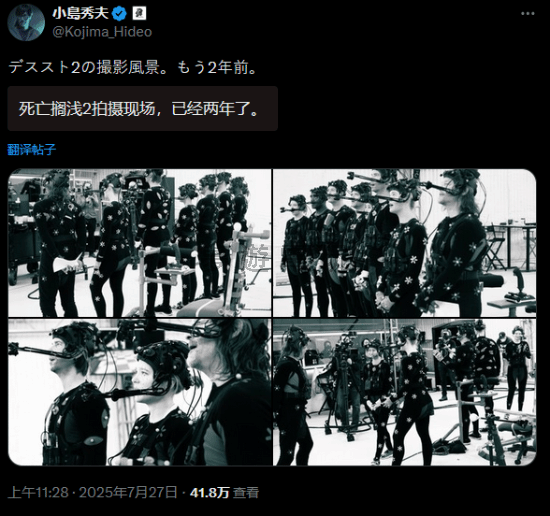The image size is (550, 516).
Task: Click 翻译帖子 translate post link
Action: click(32, 150)
